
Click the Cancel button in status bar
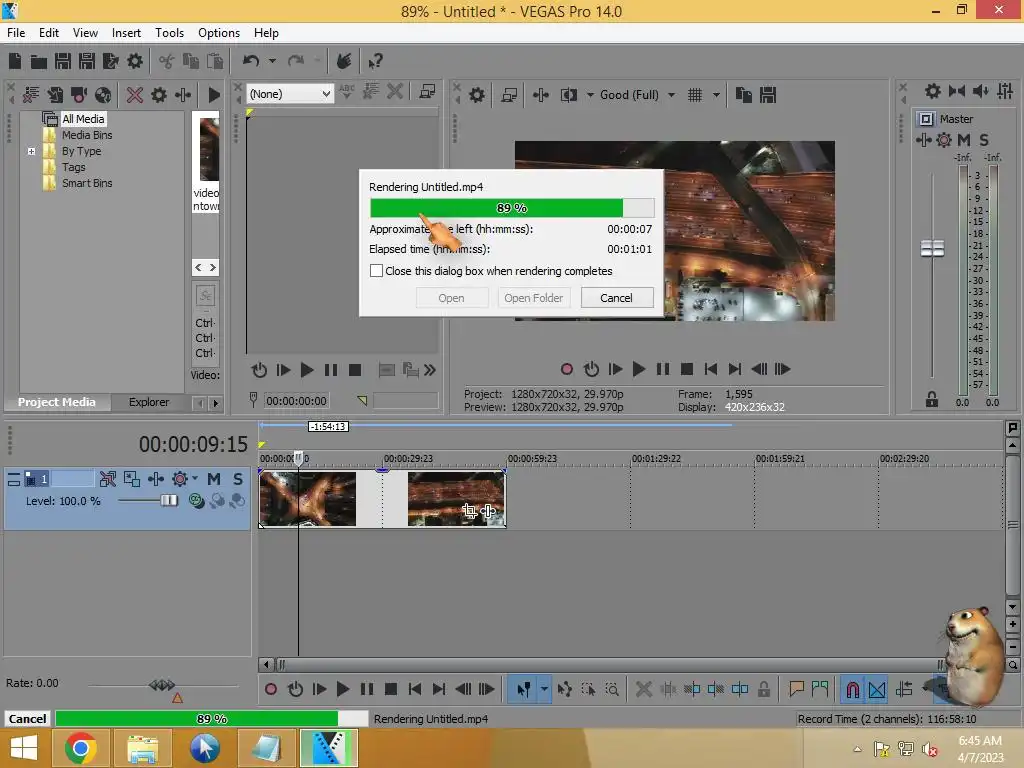click(27, 718)
